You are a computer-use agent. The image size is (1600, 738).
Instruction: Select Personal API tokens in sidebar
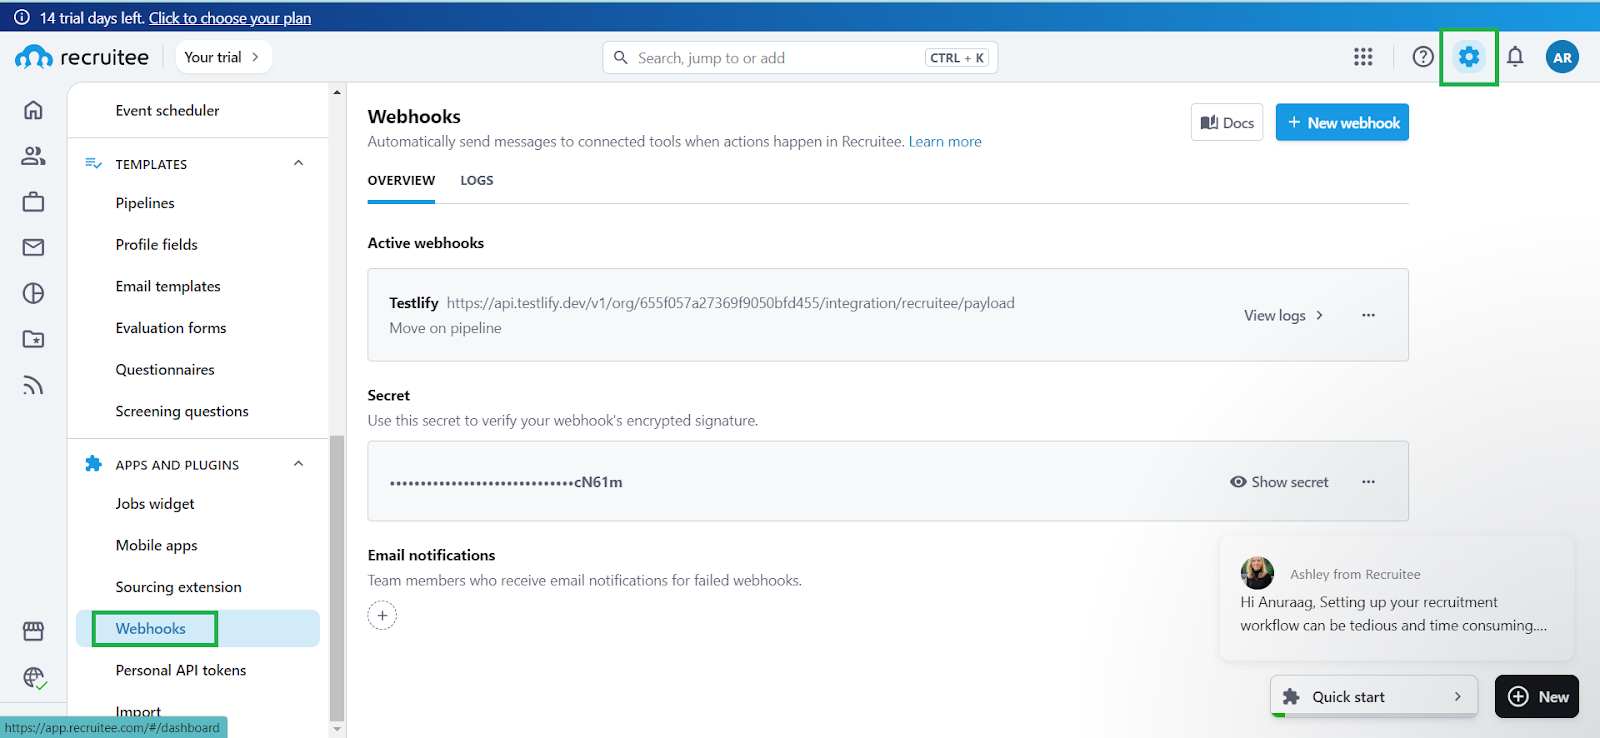coord(180,670)
